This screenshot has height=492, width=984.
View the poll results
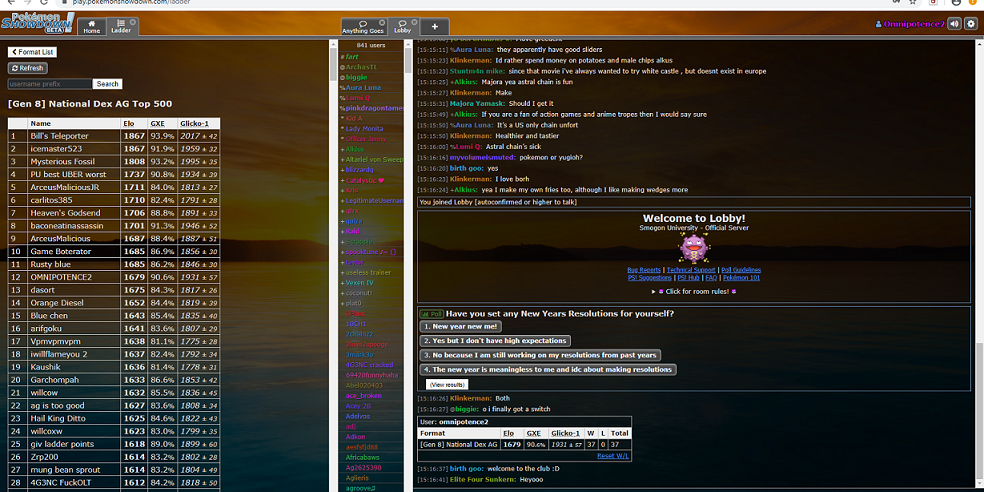point(447,384)
